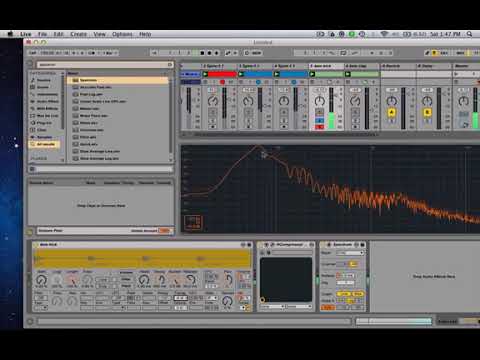This screenshot has height=360, width=480.
Task: Click hot-swap icon on kick device title
Action: (243, 245)
